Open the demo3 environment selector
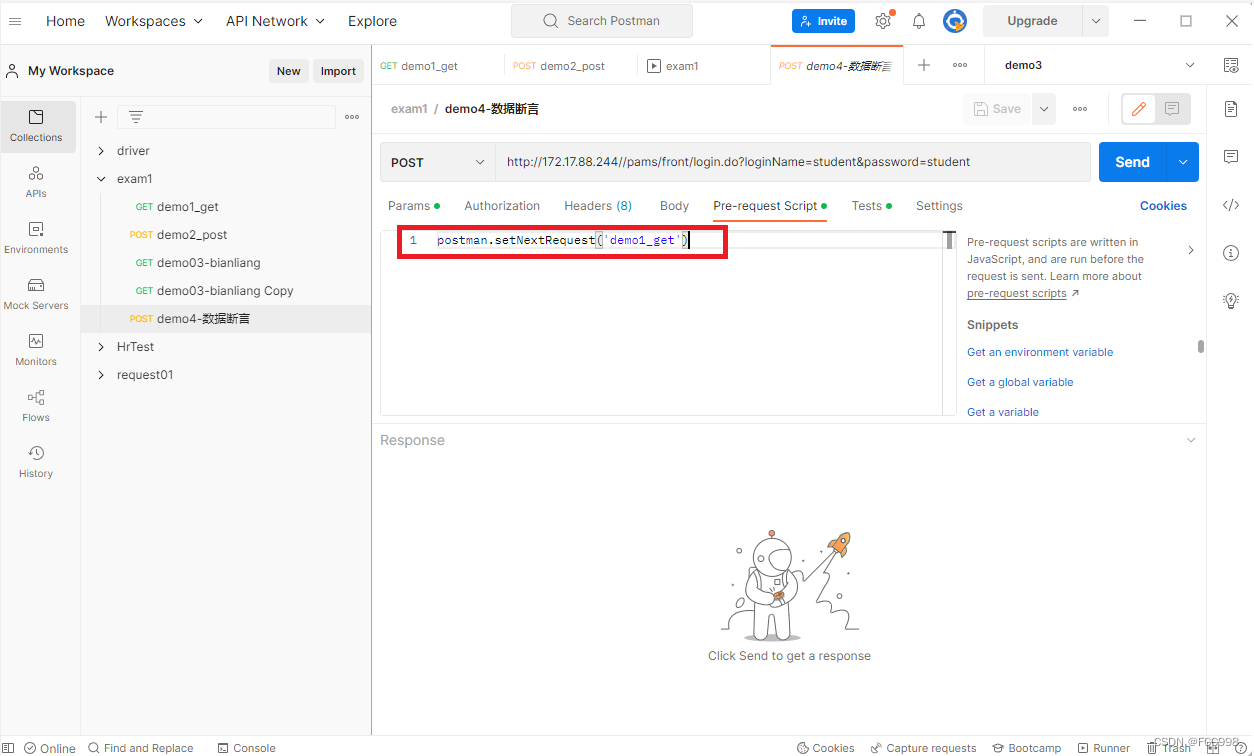 [1099, 65]
